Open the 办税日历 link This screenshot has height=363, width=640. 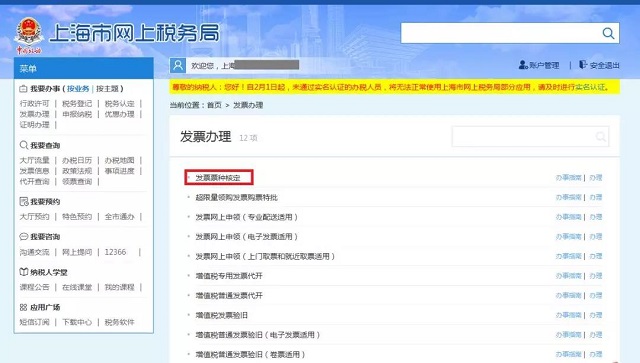(x=77, y=160)
